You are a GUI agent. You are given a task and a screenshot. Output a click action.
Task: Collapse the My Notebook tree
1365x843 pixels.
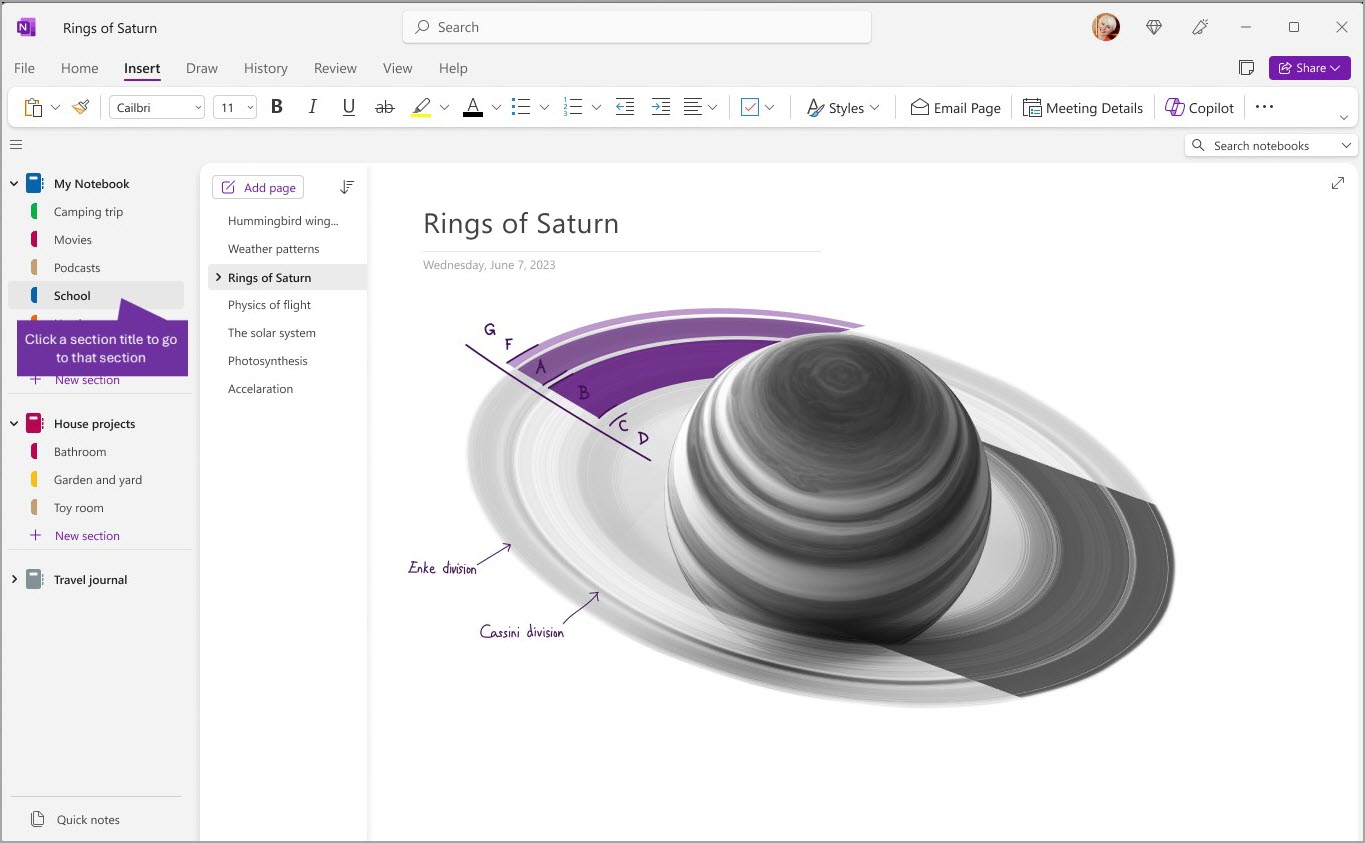[13, 183]
